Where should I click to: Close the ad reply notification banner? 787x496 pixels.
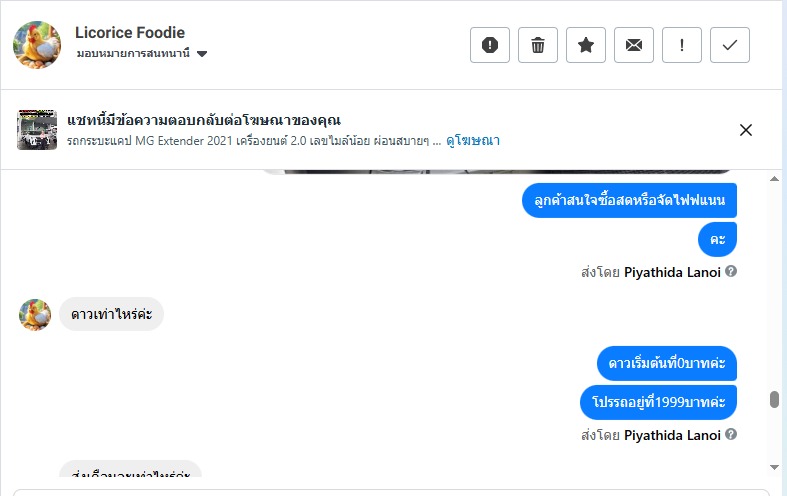(x=745, y=129)
